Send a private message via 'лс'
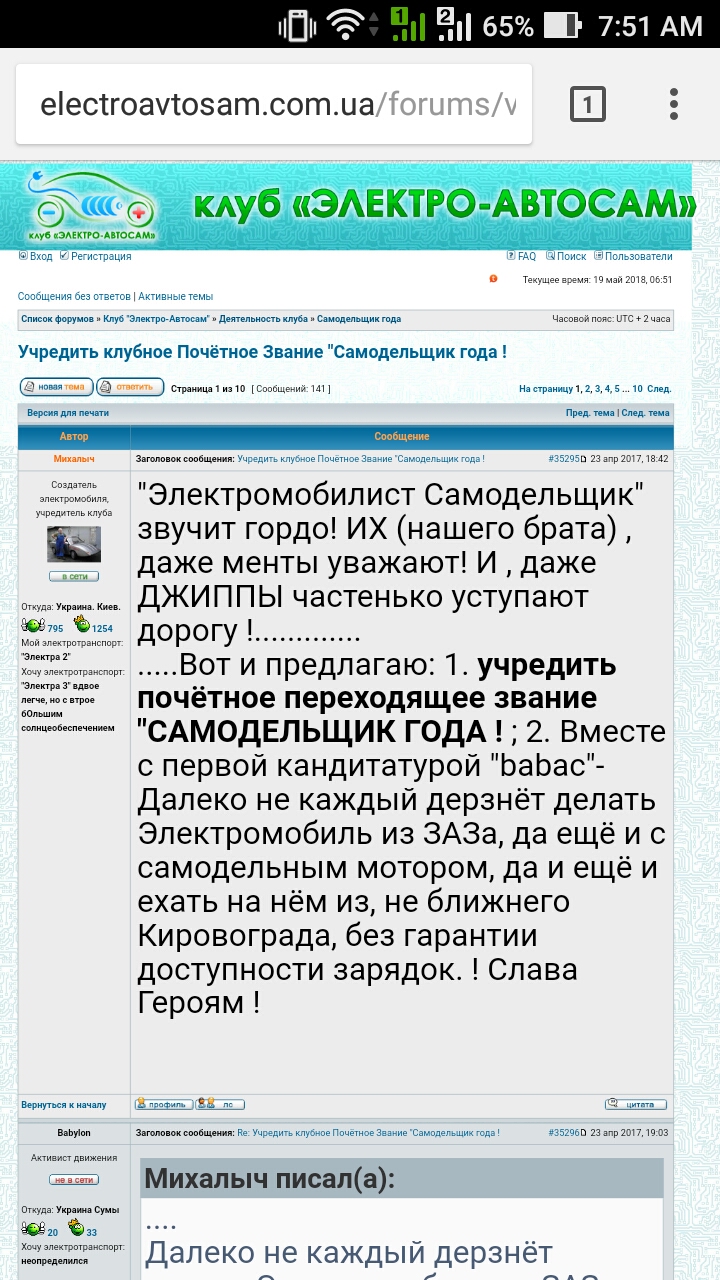This screenshot has height=1280, width=720. 220,1104
